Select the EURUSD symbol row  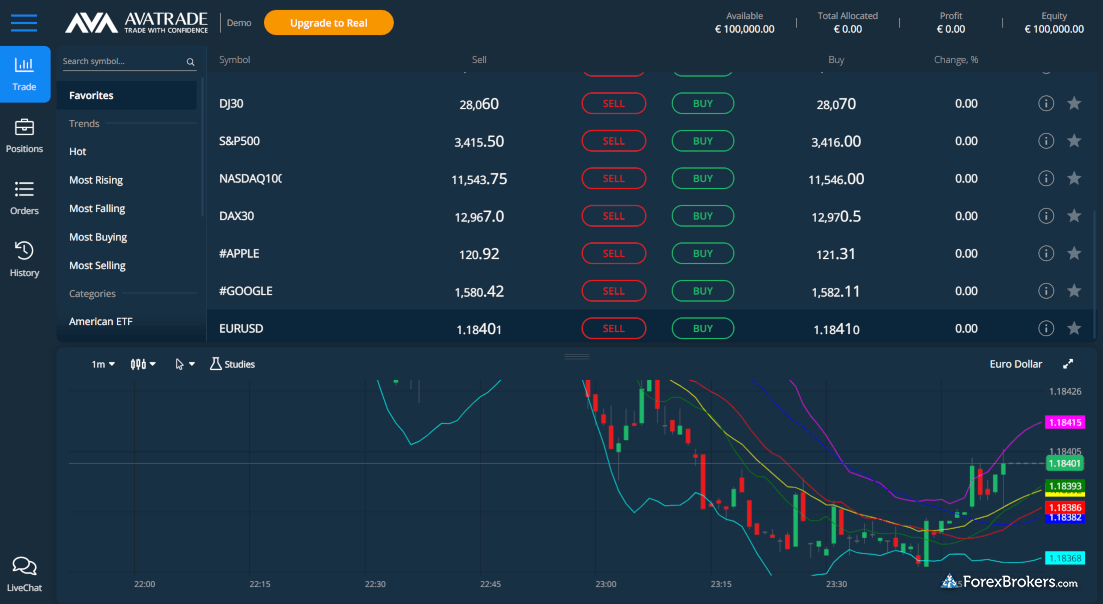(x=650, y=328)
